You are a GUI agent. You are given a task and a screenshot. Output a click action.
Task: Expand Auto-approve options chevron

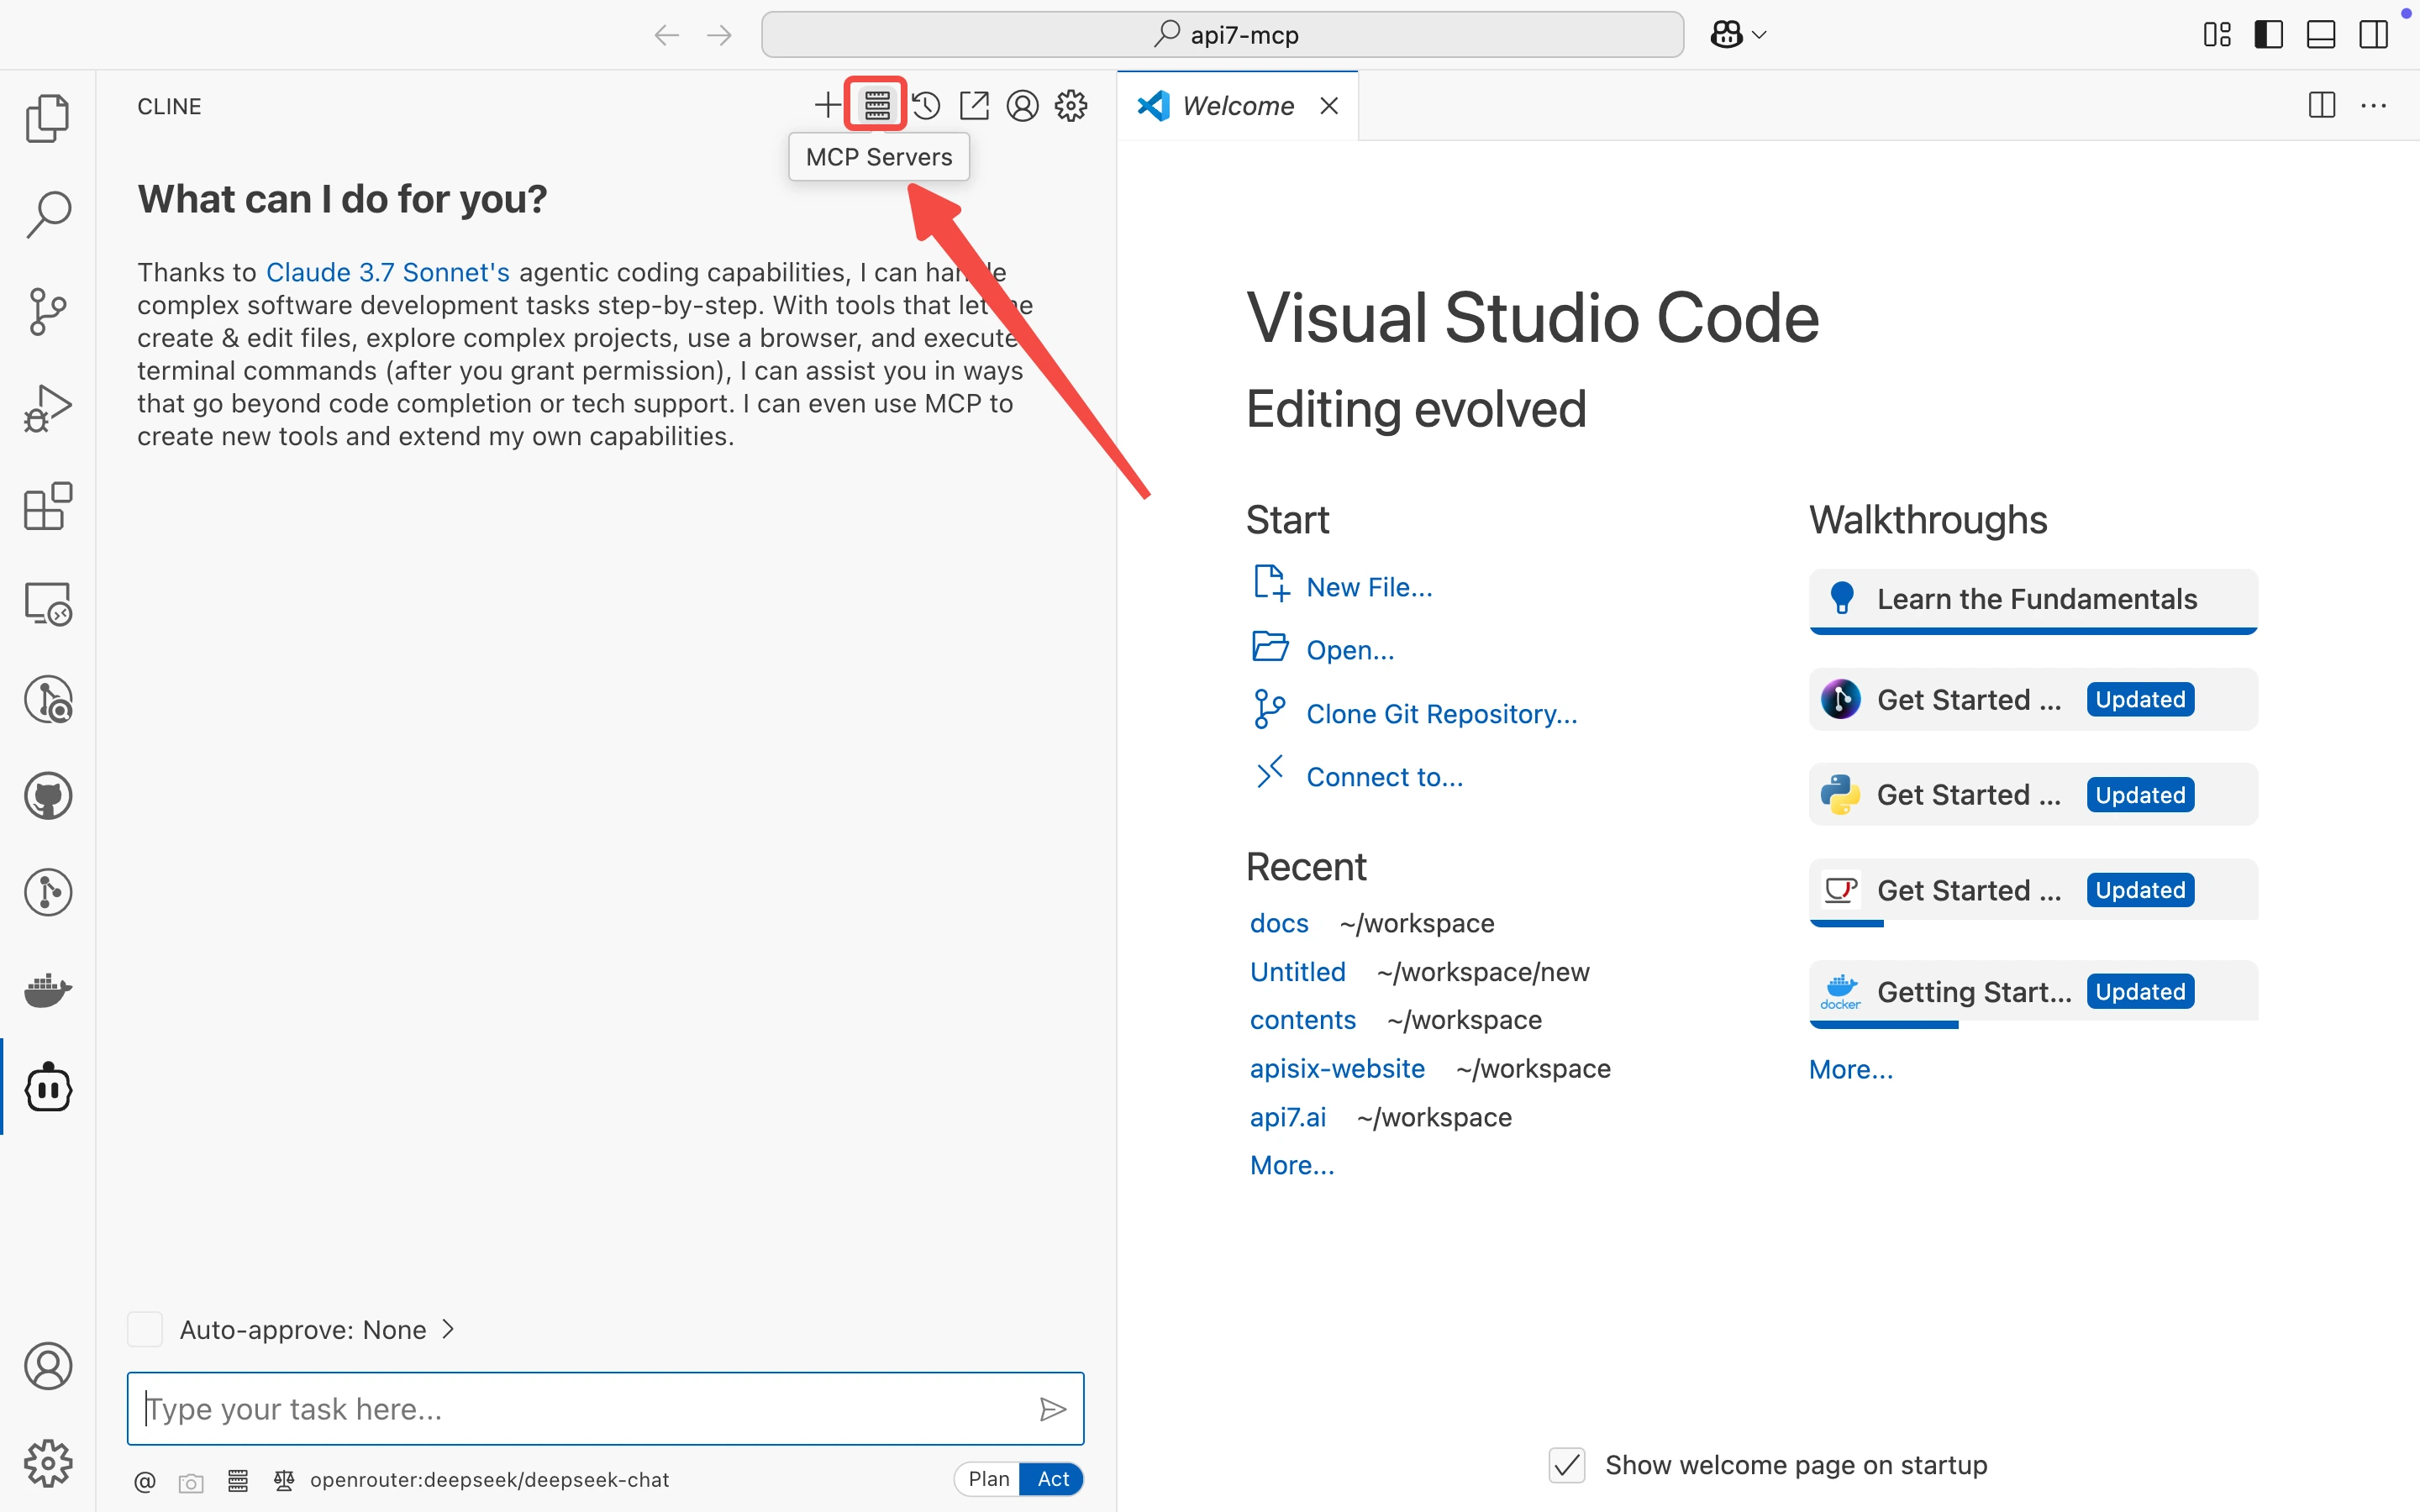click(448, 1330)
